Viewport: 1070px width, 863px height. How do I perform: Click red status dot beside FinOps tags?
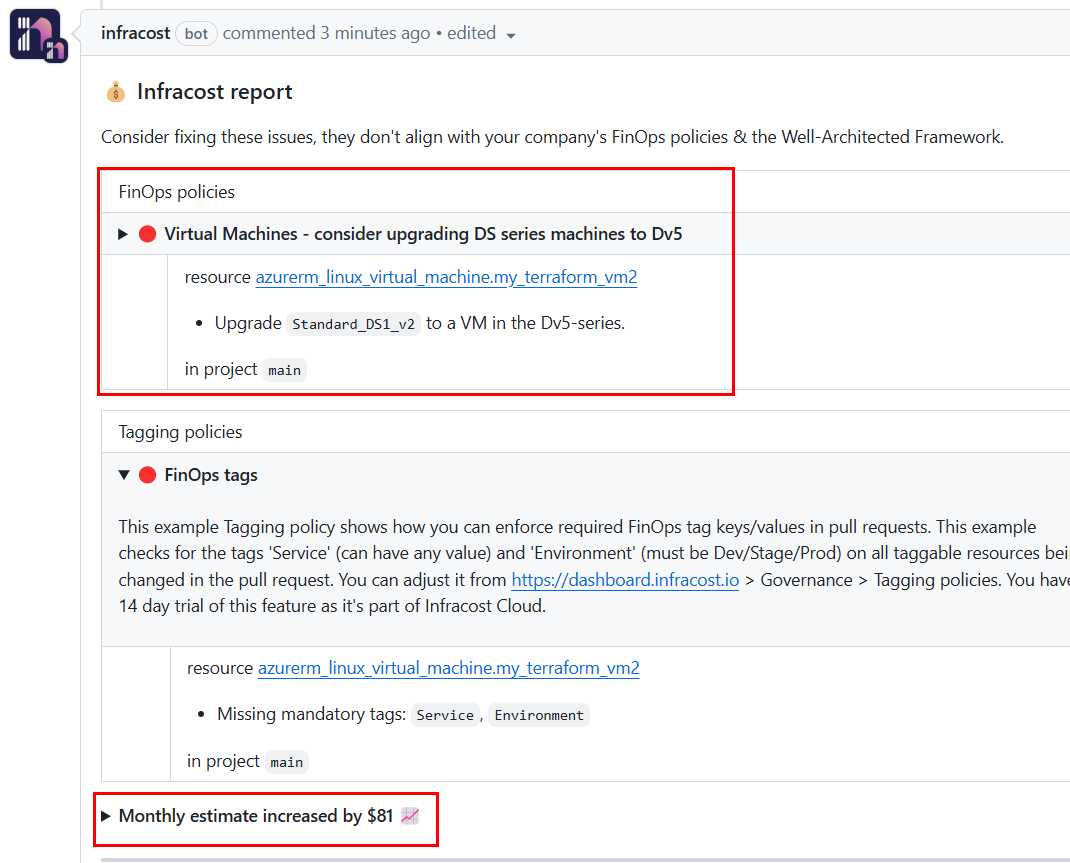point(147,475)
